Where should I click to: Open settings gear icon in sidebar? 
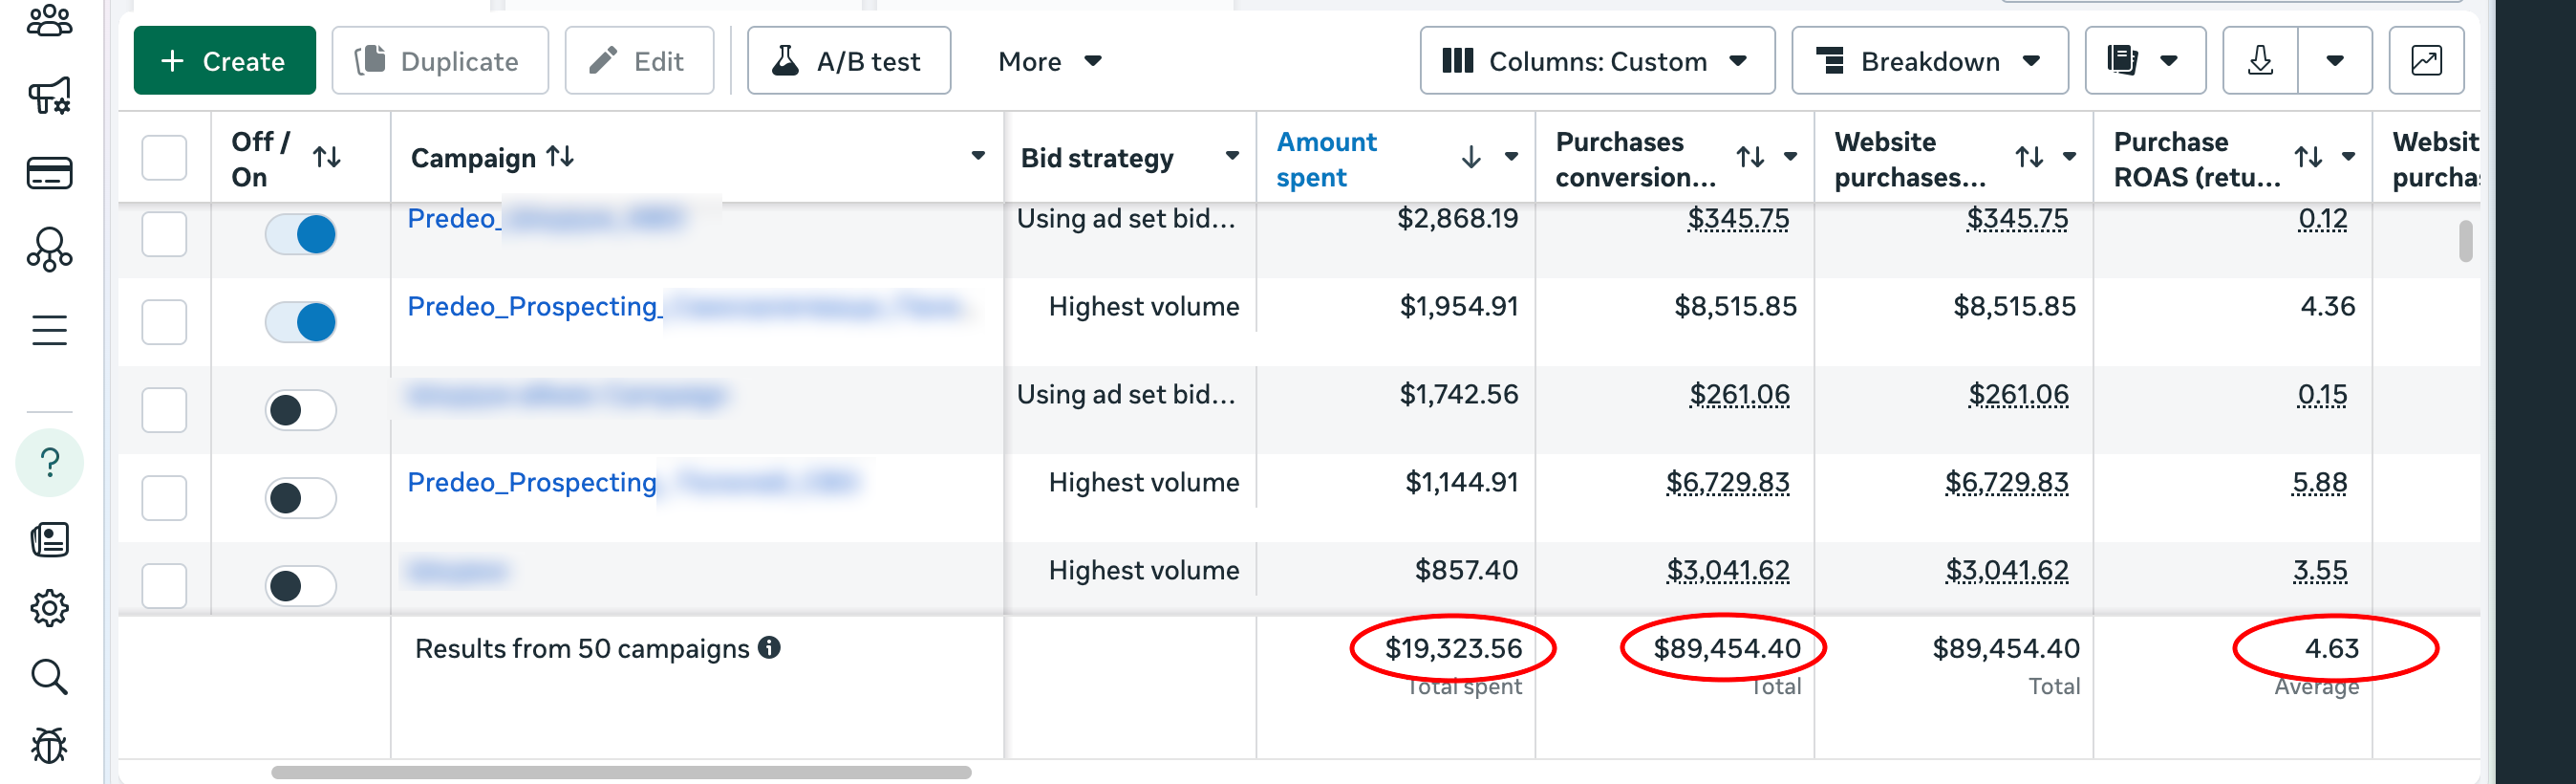coord(49,608)
